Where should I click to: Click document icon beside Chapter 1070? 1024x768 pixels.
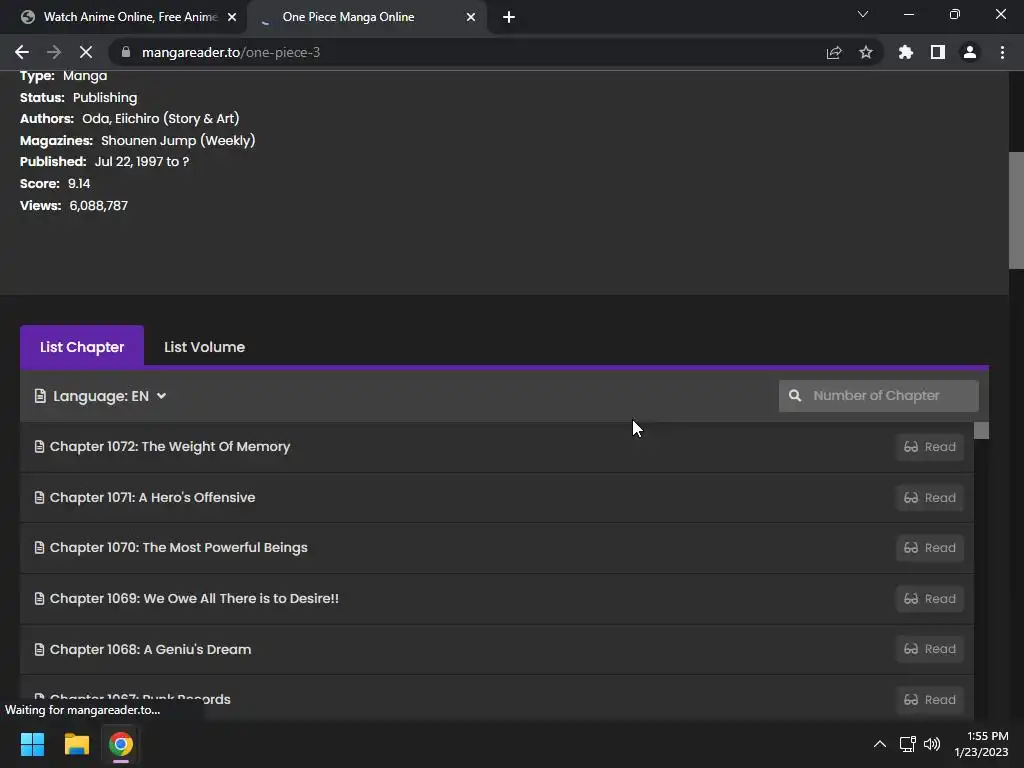point(39,548)
